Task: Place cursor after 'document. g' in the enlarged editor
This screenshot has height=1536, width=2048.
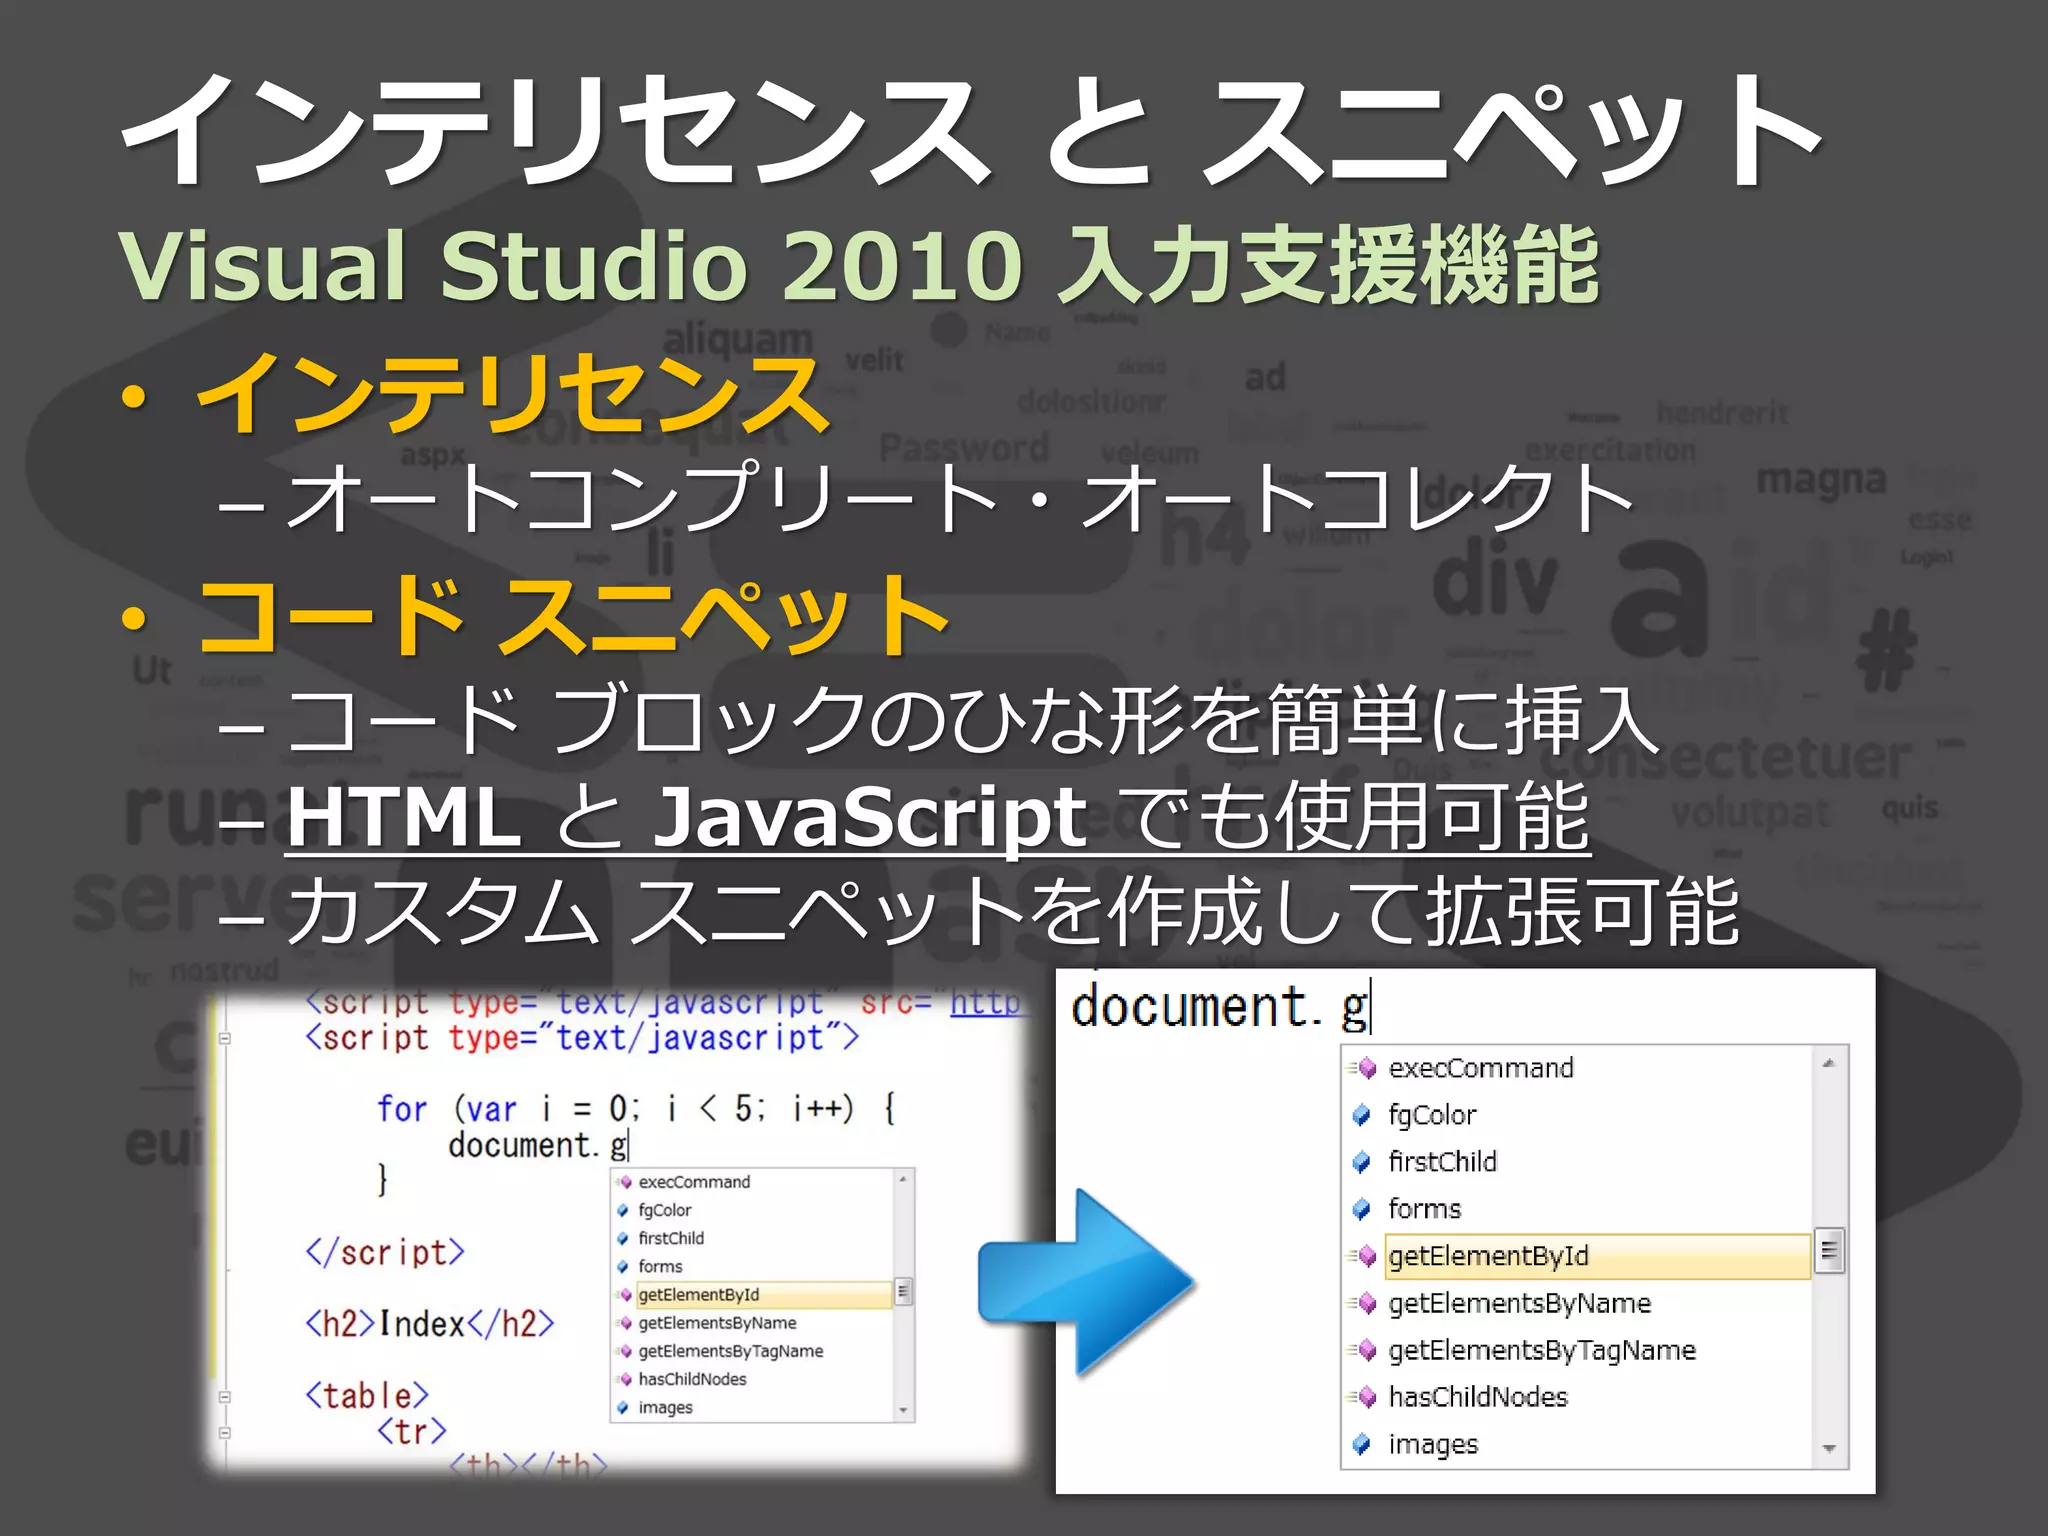Action: click(1372, 1006)
